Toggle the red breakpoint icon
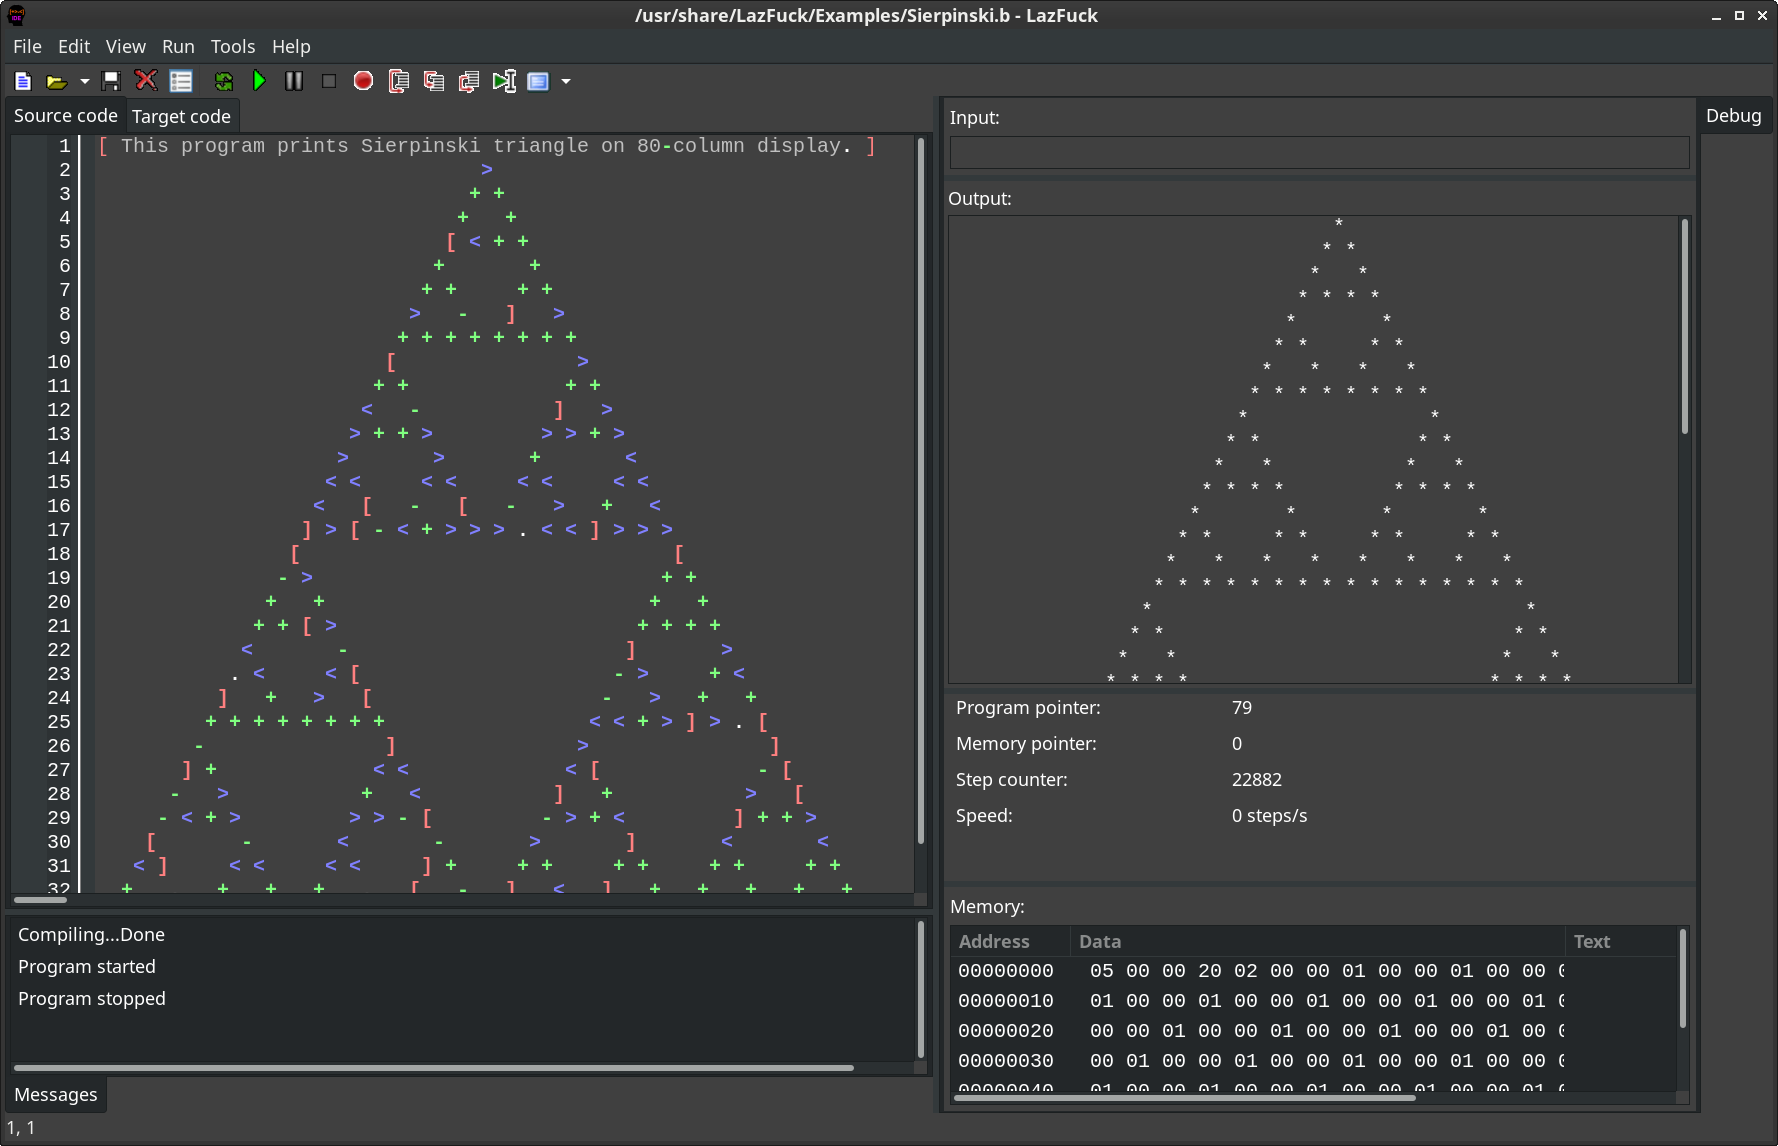Image resolution: width=1778 pixels, height=1146 pixels. point(363,81)
